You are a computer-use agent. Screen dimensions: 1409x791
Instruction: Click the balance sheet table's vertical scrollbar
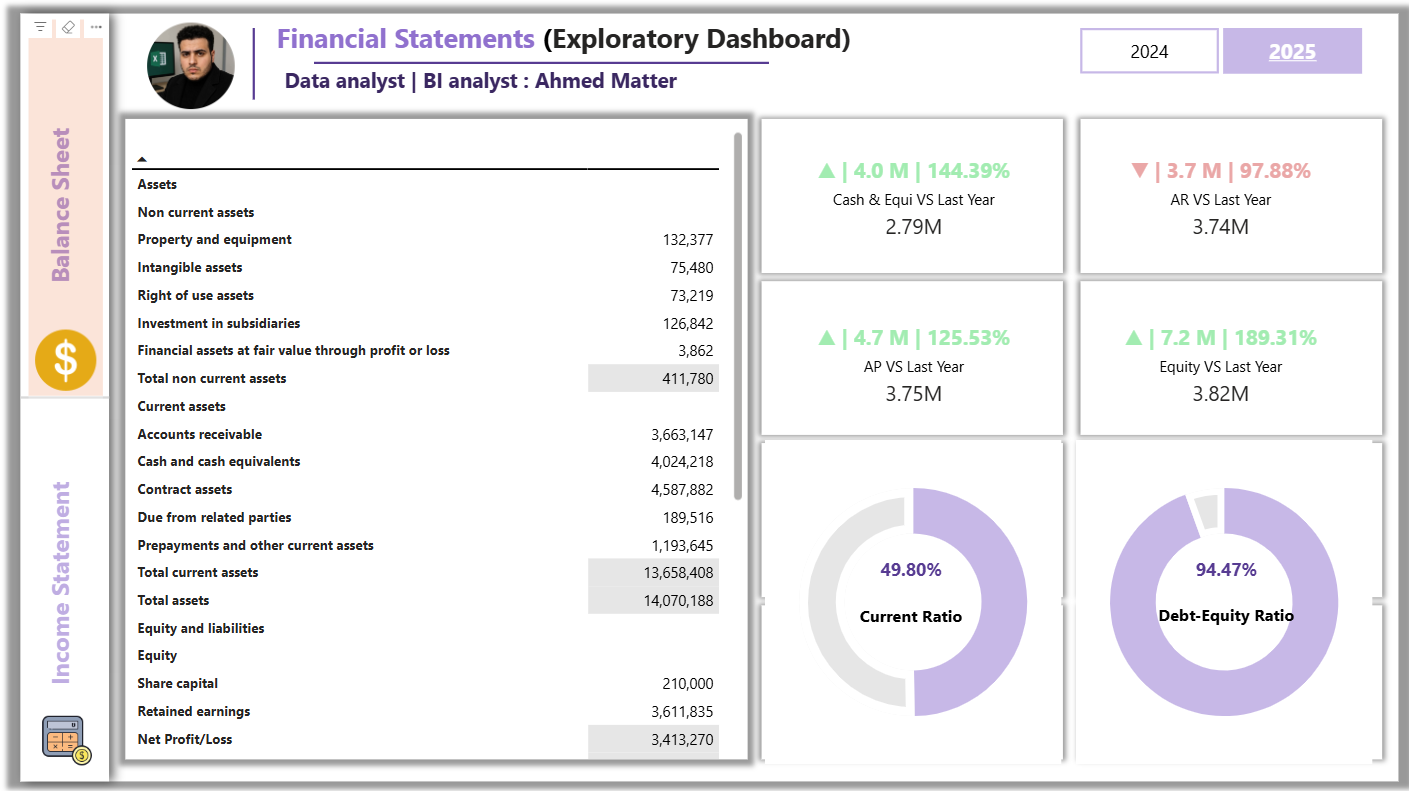pos(738,316)
